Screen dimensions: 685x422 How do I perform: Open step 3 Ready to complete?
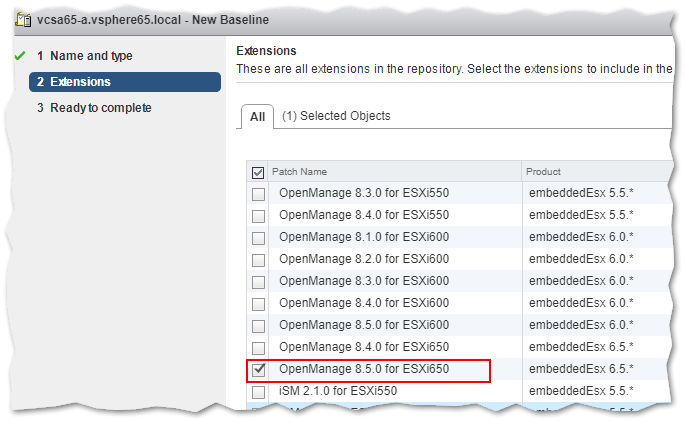(94, 108)
